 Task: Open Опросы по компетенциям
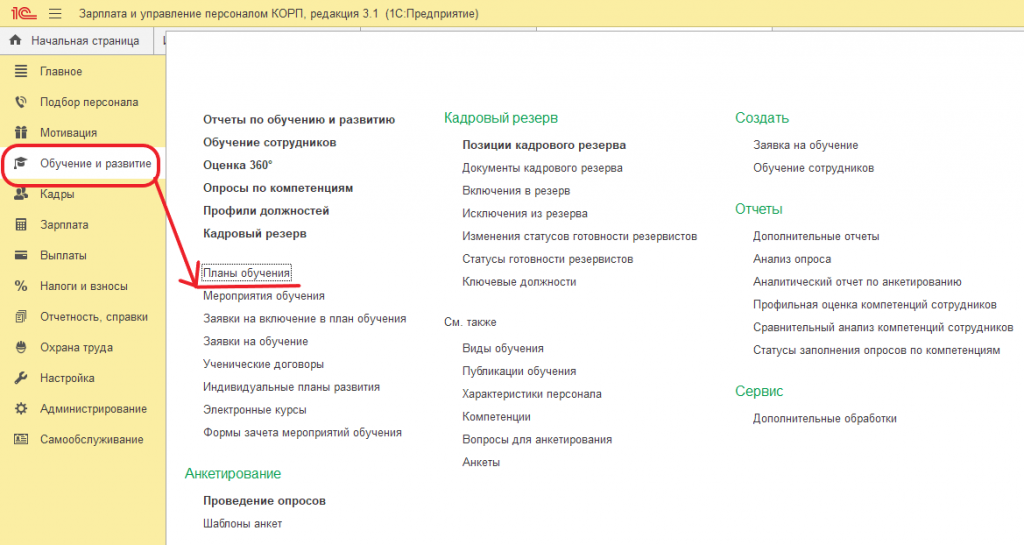pos(278,188)
